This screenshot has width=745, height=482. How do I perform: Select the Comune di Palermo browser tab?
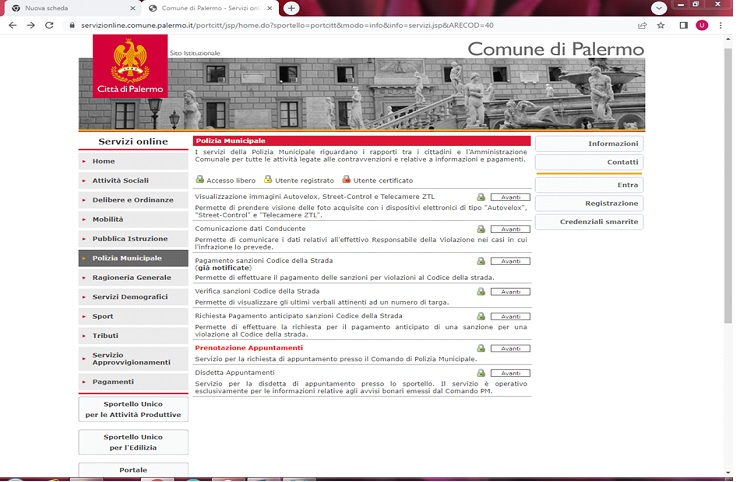(x=210, y=8)
